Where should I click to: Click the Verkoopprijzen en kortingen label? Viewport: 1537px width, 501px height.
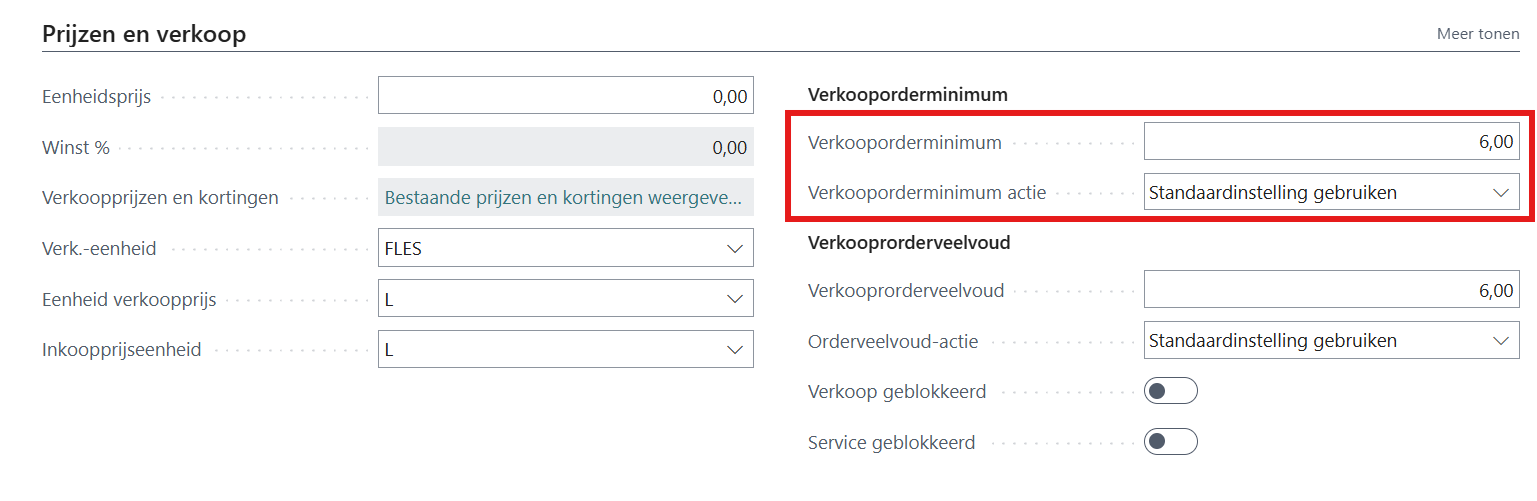click(x=160, y=198)
